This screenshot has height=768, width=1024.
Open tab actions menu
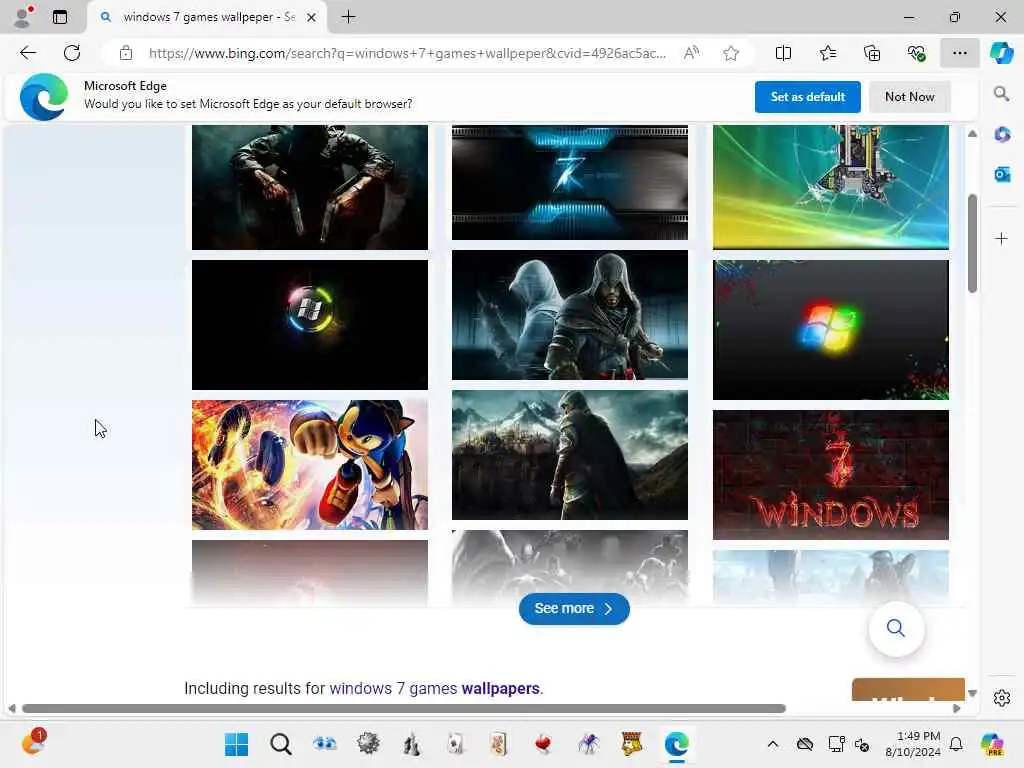[x=60, y=17]
